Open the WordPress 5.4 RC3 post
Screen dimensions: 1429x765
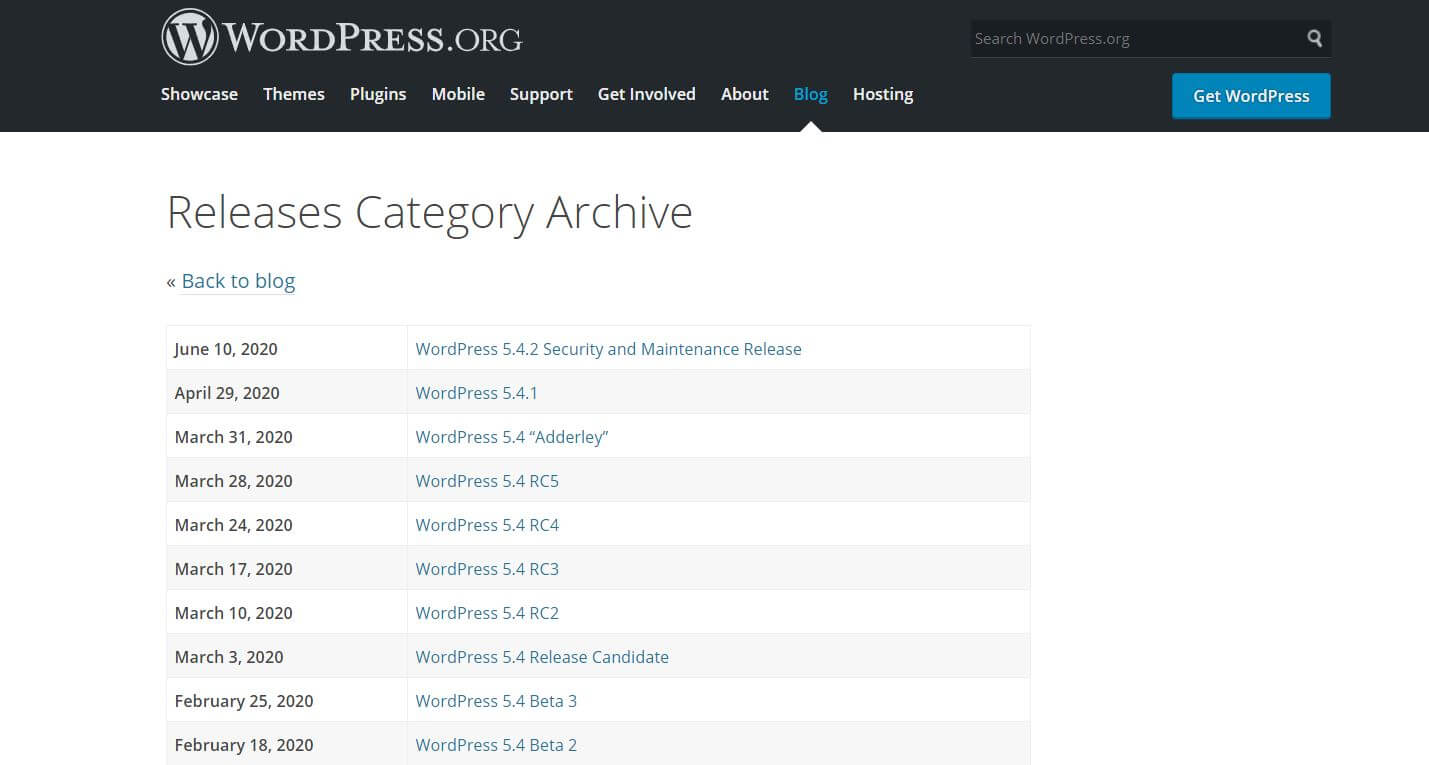click(487, 569)
